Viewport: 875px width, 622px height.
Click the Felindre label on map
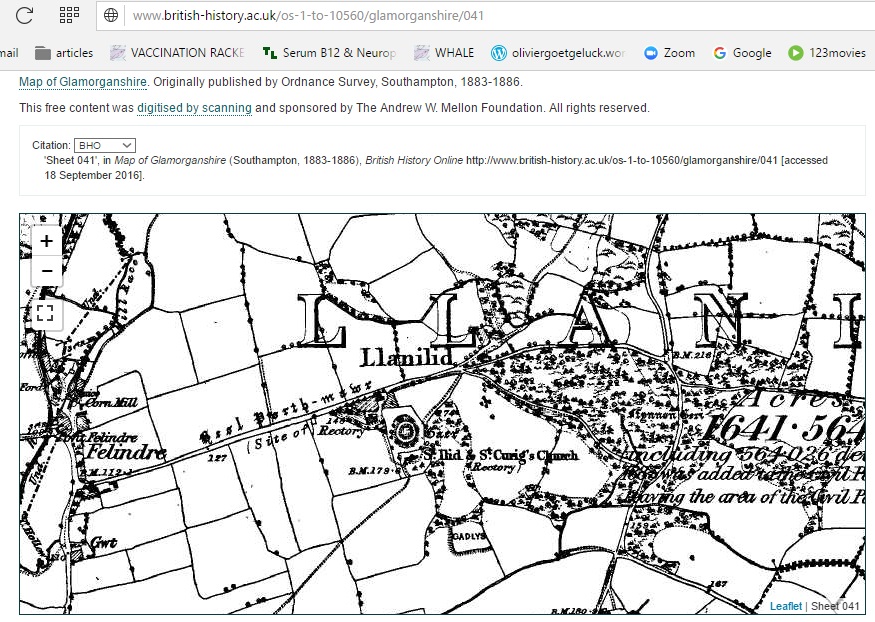126,451
